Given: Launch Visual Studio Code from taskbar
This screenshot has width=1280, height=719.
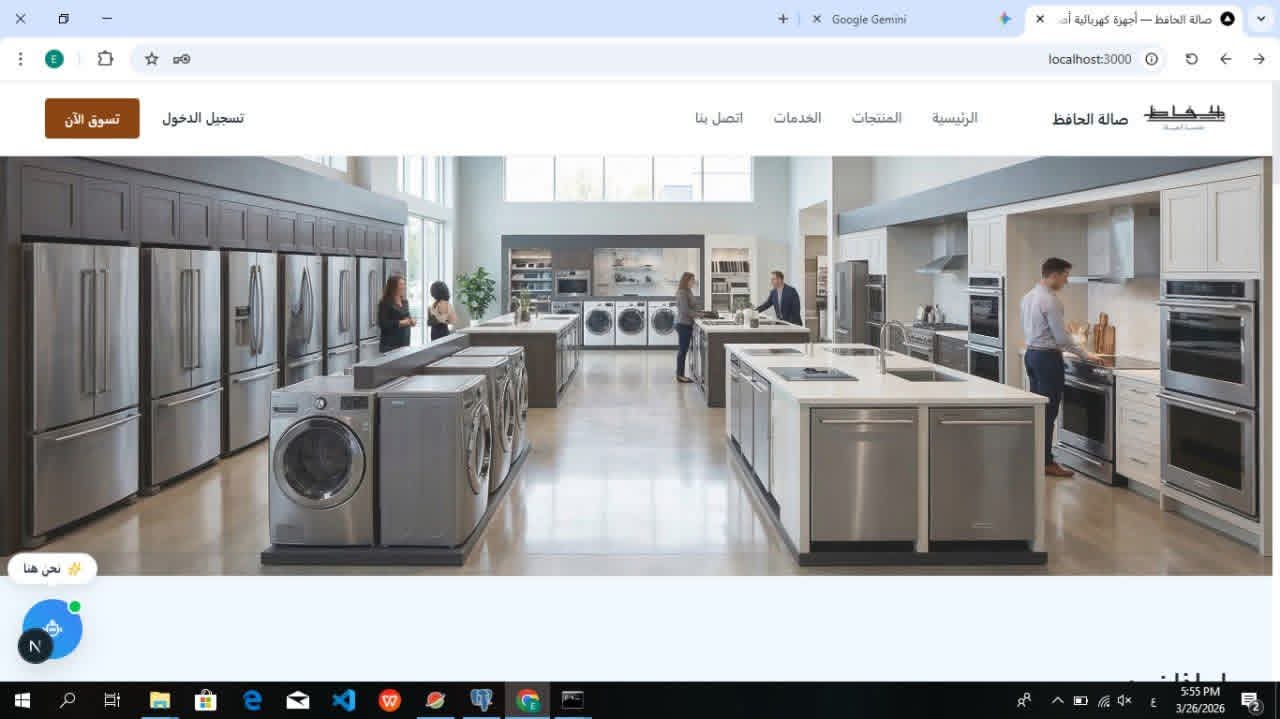Looking at the screenshot, I should 343,700.
